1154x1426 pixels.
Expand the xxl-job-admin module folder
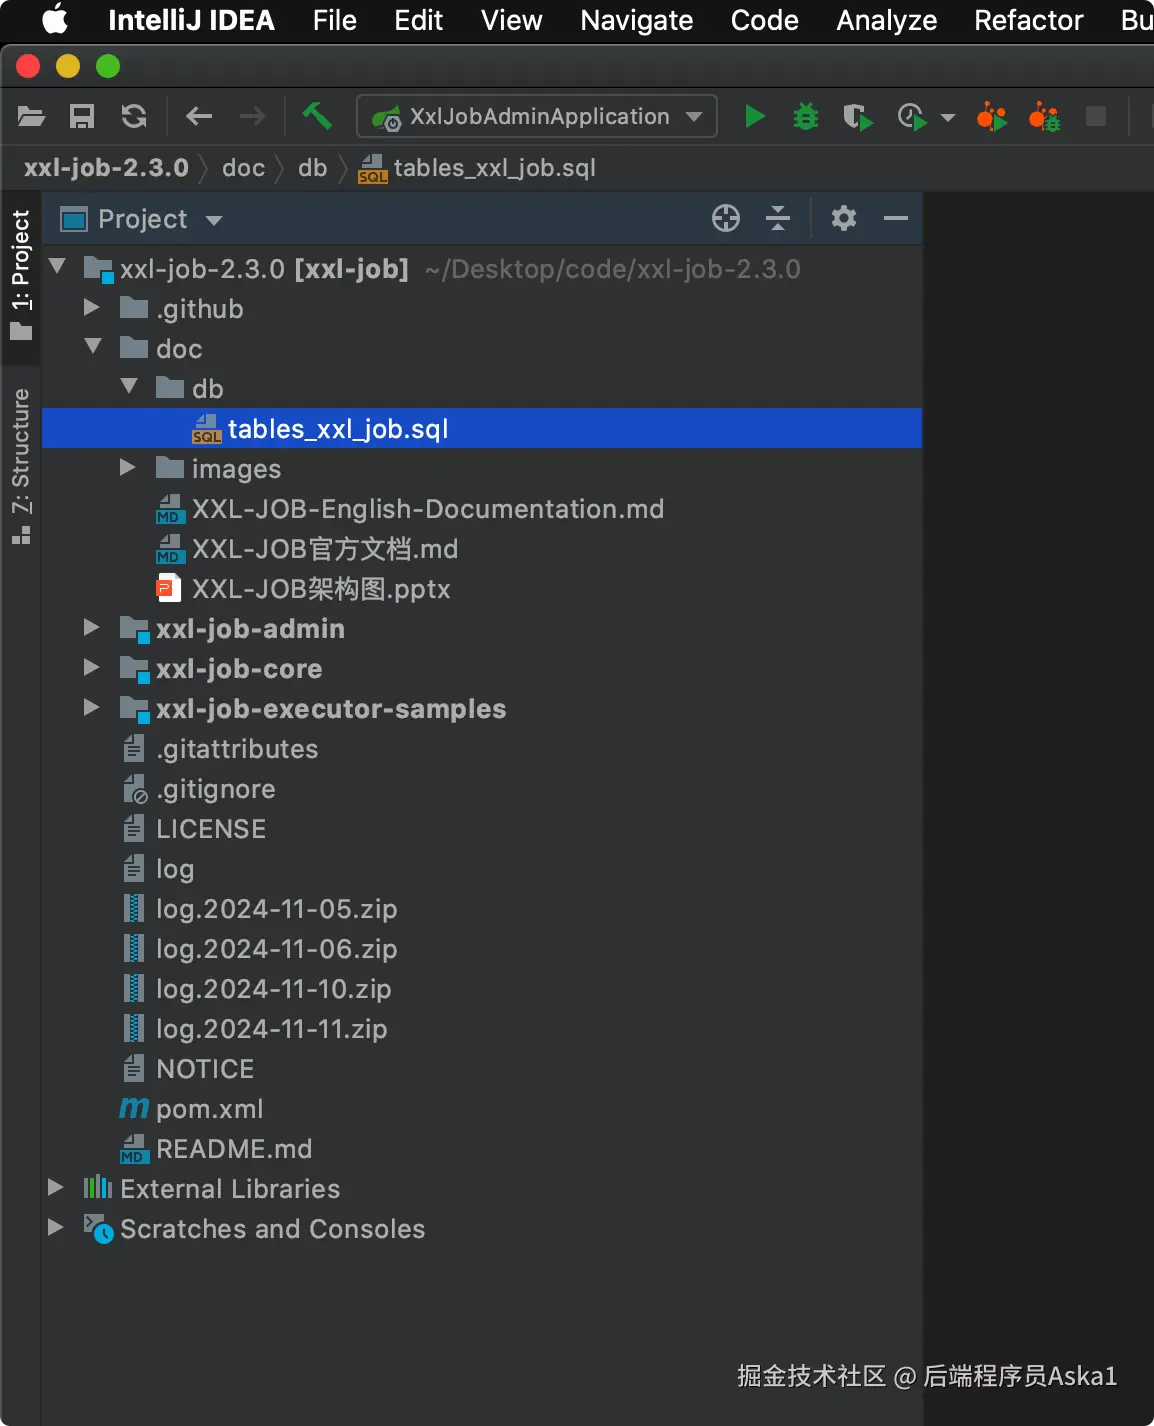(92, 628)
